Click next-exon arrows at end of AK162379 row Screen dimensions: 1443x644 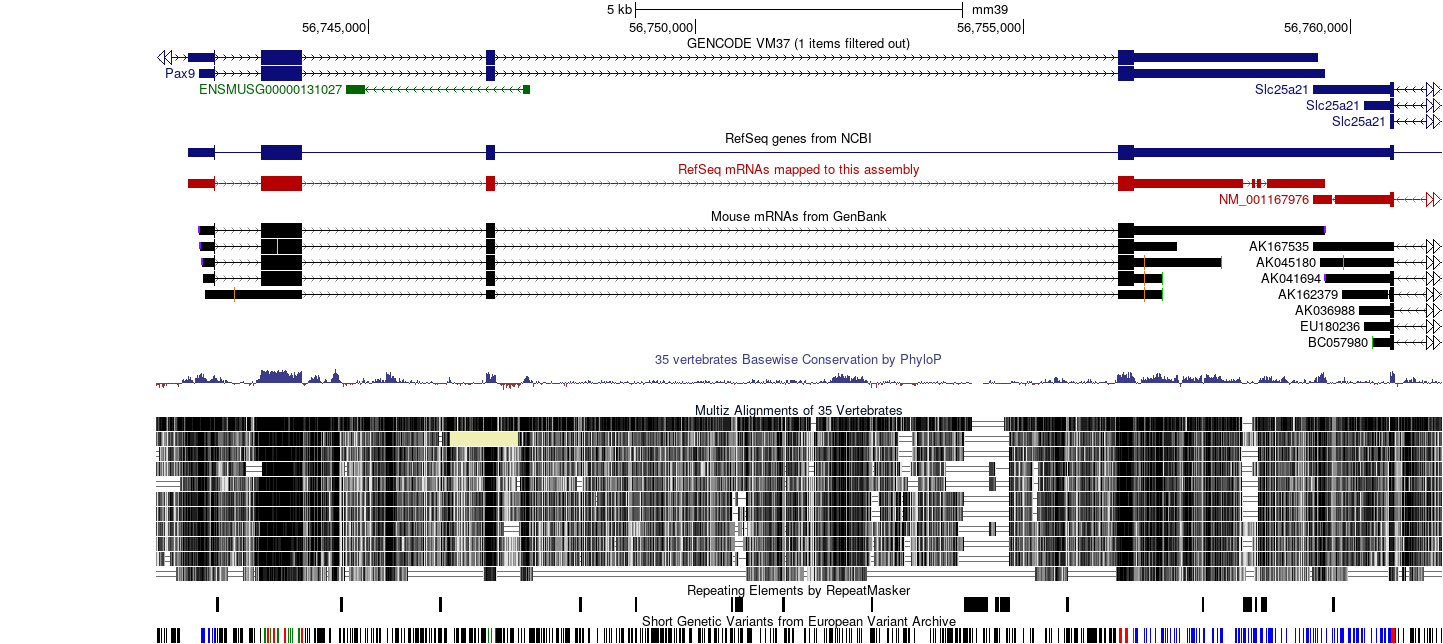[1433, 294]
